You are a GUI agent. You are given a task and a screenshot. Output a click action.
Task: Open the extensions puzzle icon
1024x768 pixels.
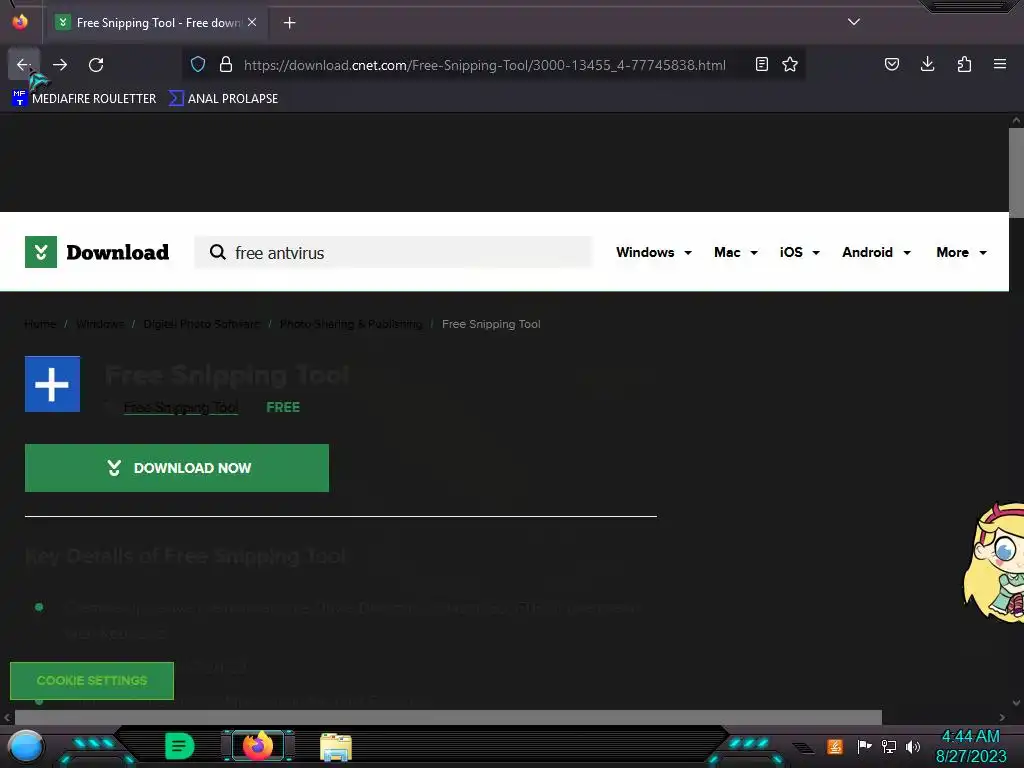pos(964,65)
